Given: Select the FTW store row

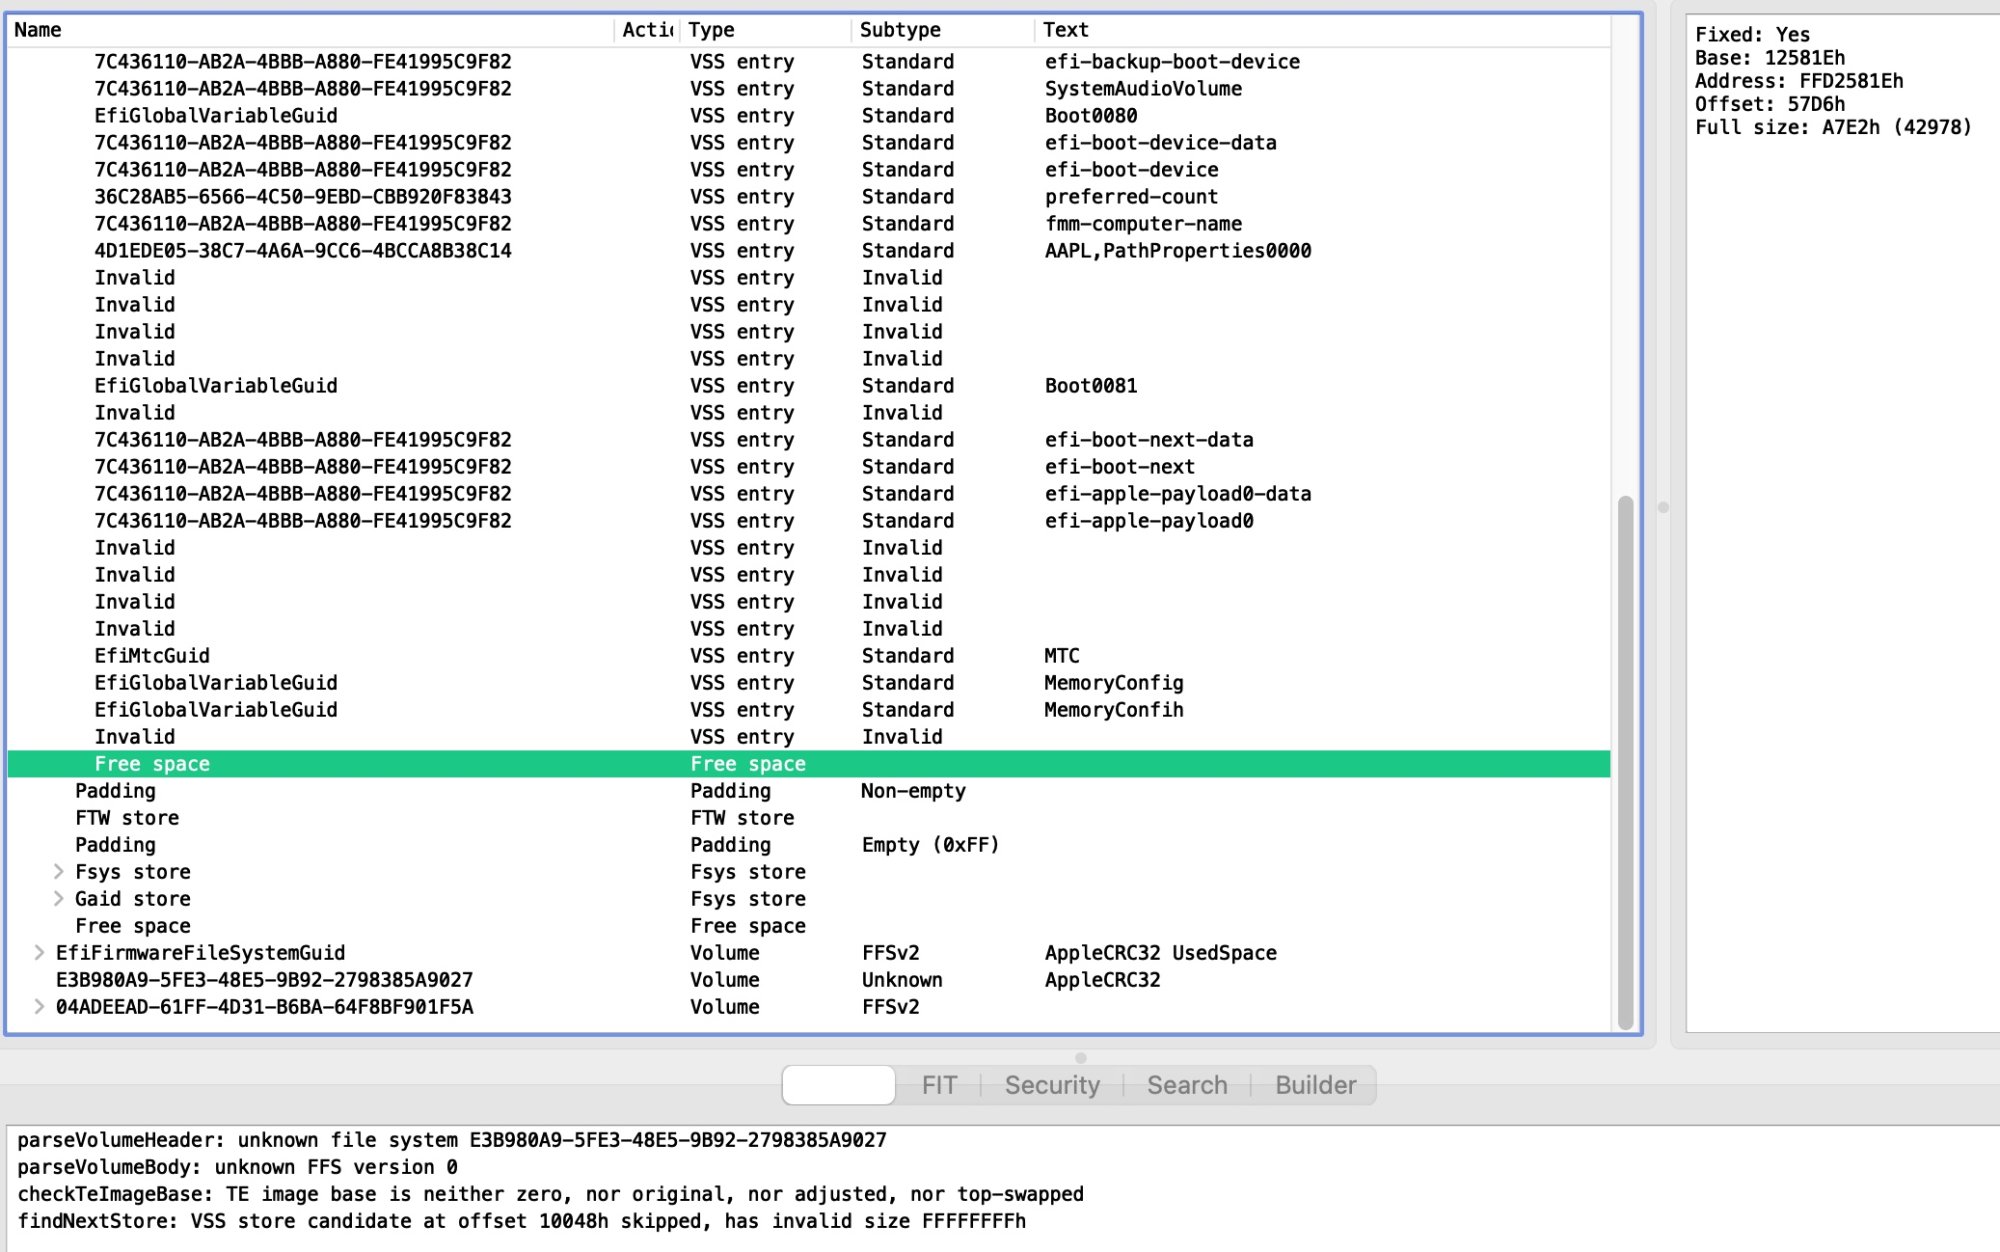Looking at the screenshot, I should tap(127, 817).
